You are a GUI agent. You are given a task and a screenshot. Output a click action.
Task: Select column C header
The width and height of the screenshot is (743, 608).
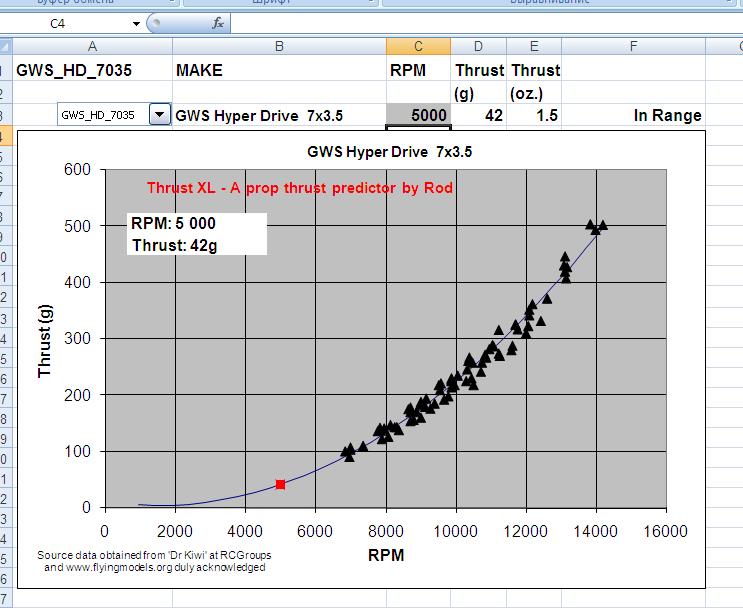pos(418,46)
